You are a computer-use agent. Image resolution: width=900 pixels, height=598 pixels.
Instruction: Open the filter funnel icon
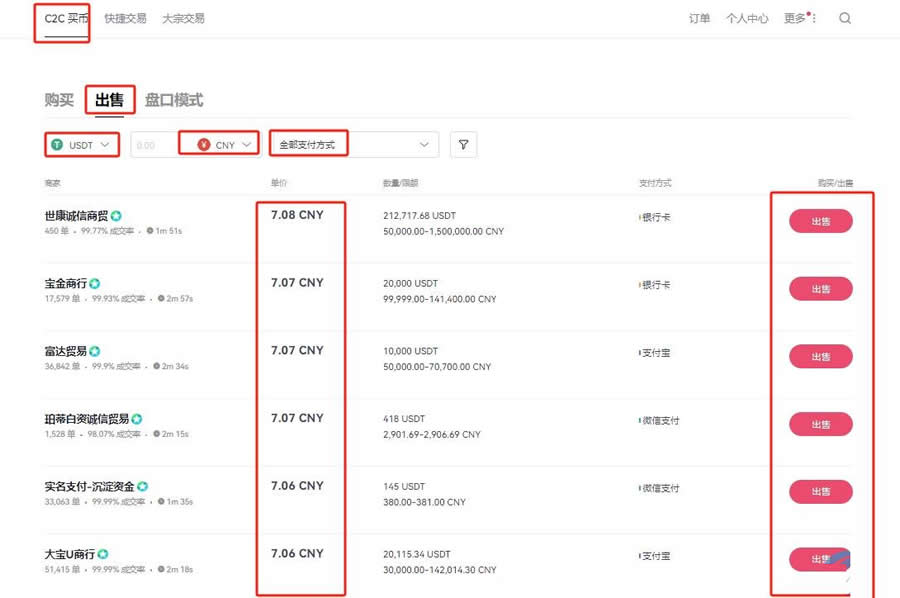pyautogui.click(x=463, y=145)
